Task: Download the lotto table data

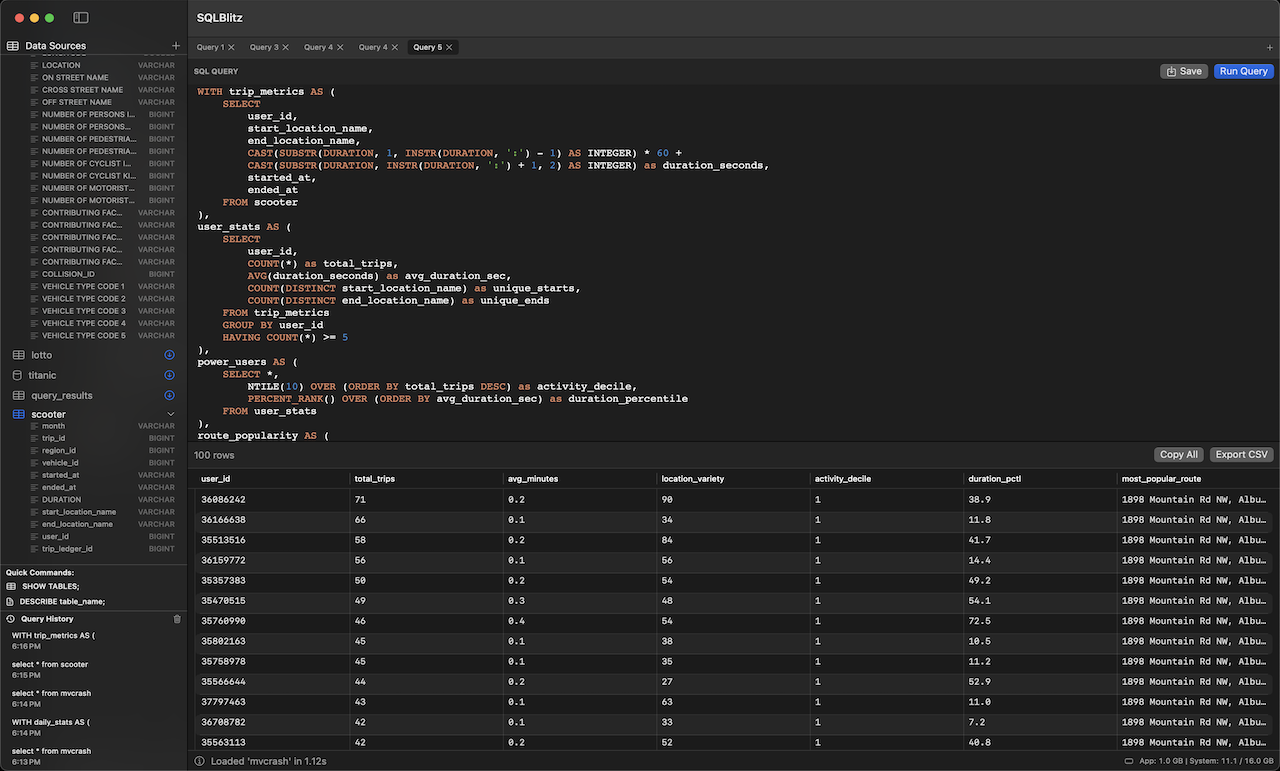Action: (170, 355)
